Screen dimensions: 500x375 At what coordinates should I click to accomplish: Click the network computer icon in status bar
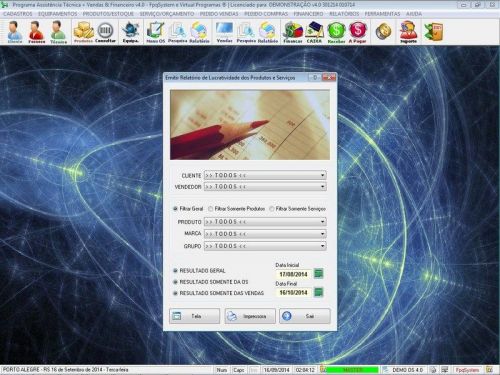445,370
